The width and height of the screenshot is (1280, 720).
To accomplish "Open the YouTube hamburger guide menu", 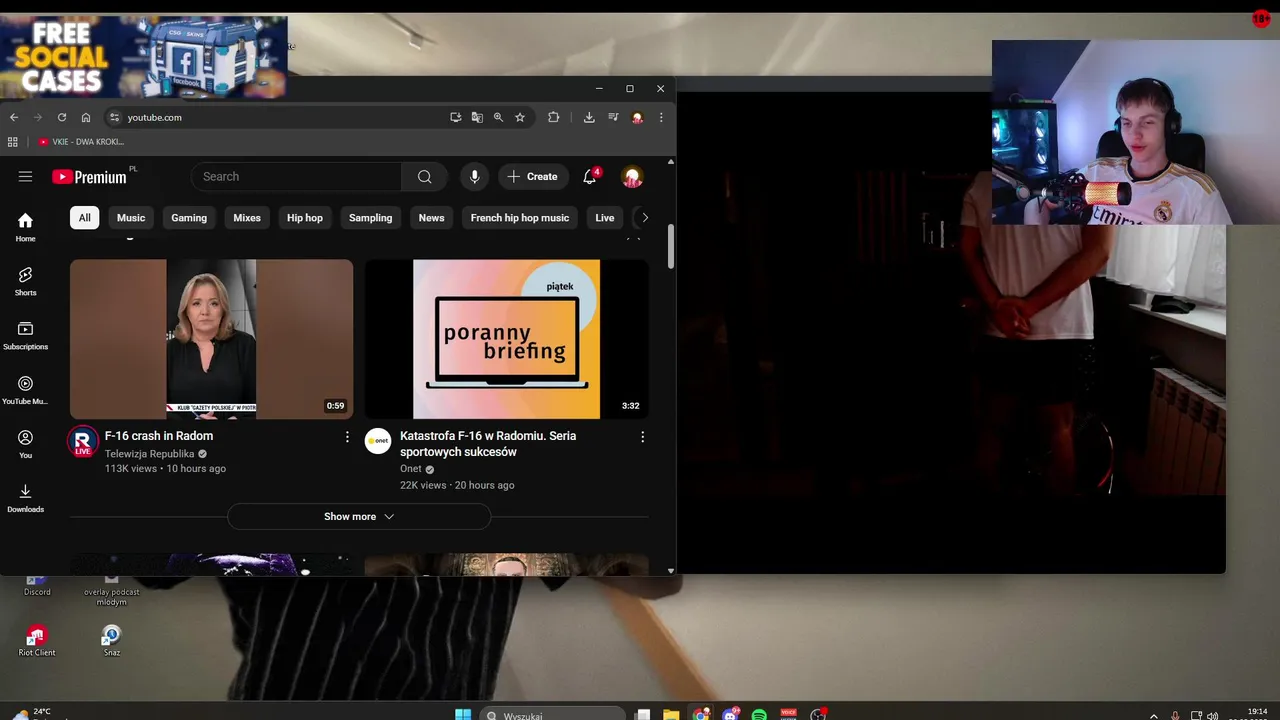I will click(25, 176).
